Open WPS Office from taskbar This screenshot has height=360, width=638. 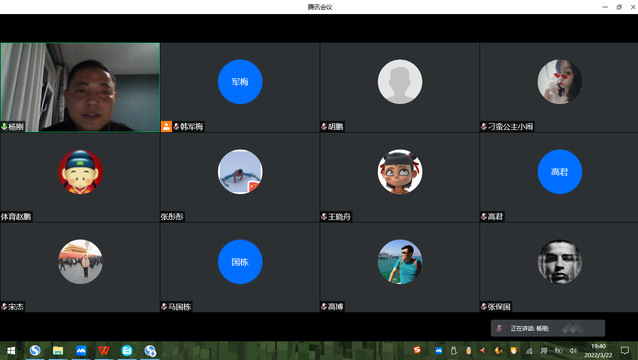pyautogui.click(x=104, y=350)
